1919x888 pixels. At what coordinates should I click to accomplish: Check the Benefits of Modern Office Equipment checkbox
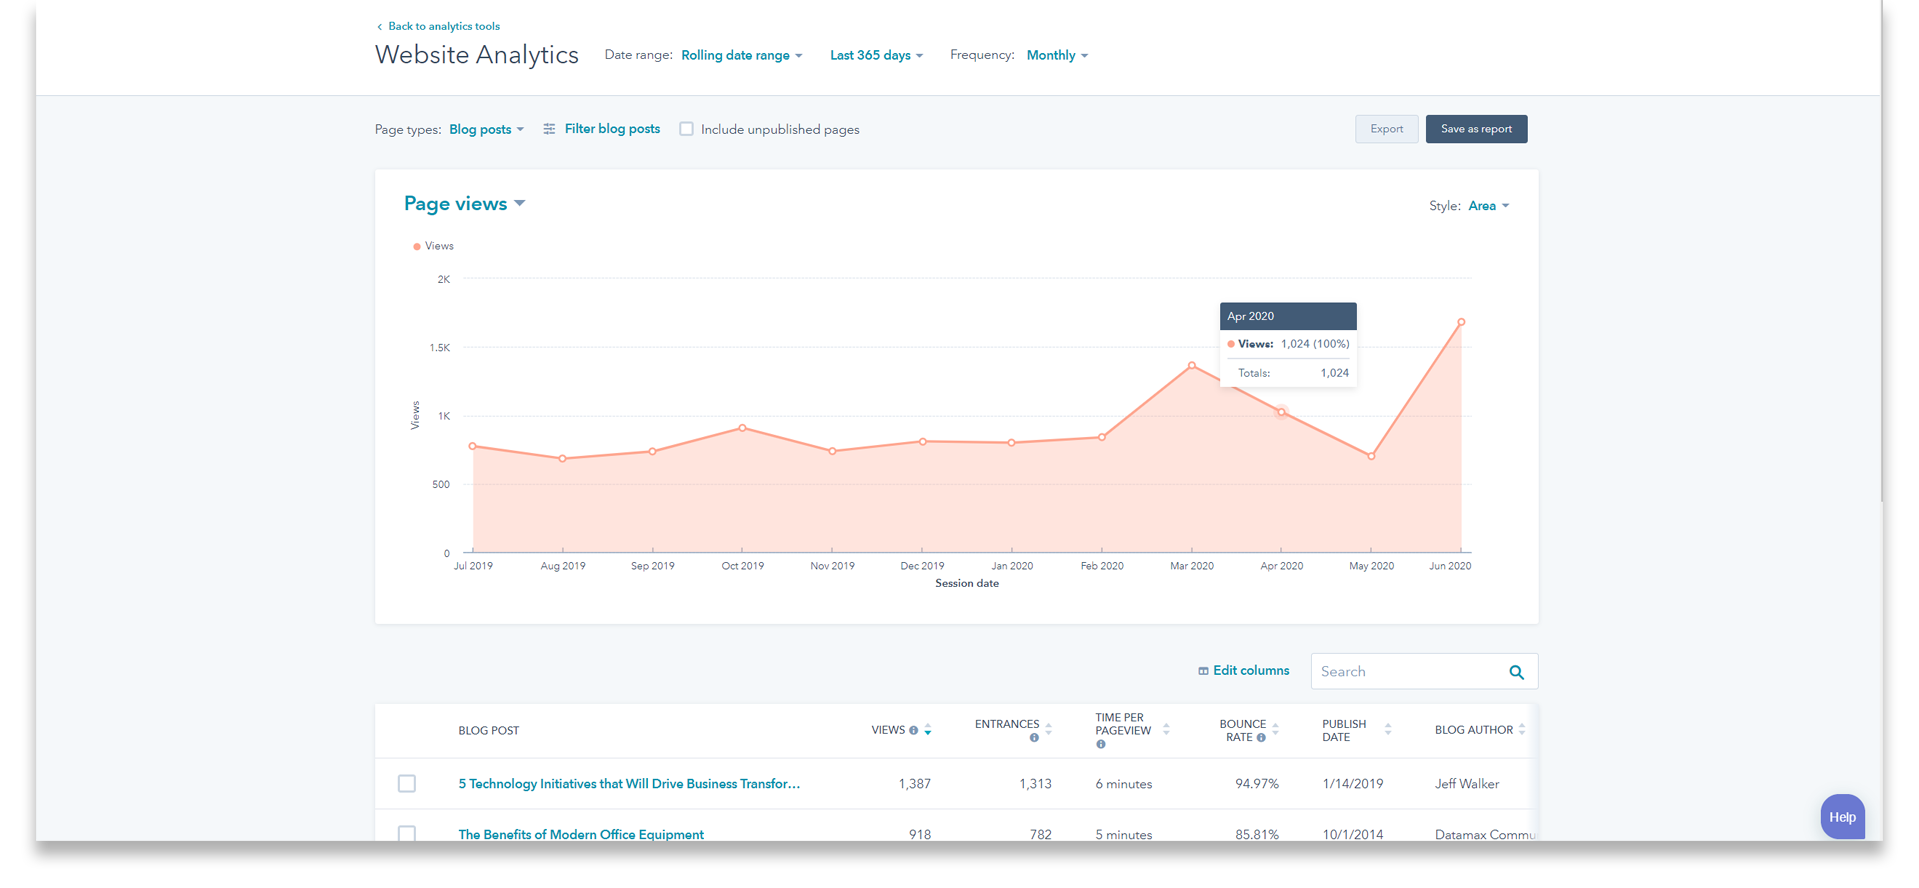click(407, 833)
